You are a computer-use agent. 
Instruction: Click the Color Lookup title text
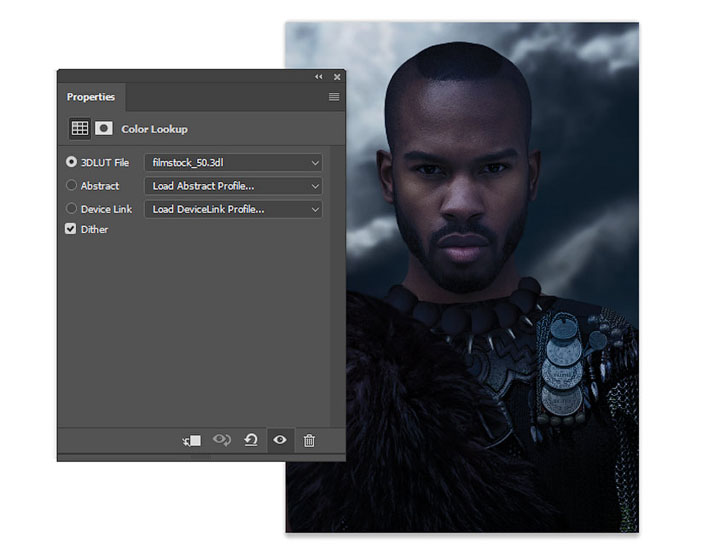pos(154,129)
